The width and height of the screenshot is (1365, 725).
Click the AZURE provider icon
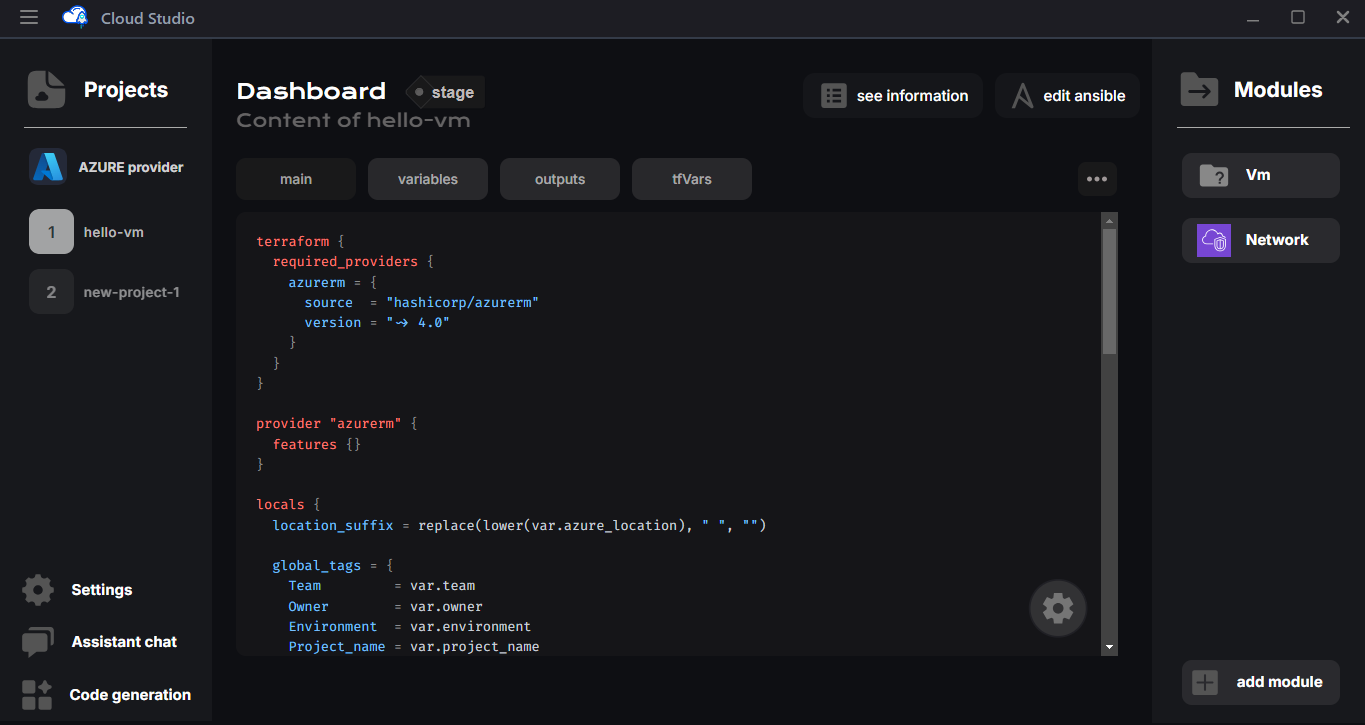pos(48,167)
